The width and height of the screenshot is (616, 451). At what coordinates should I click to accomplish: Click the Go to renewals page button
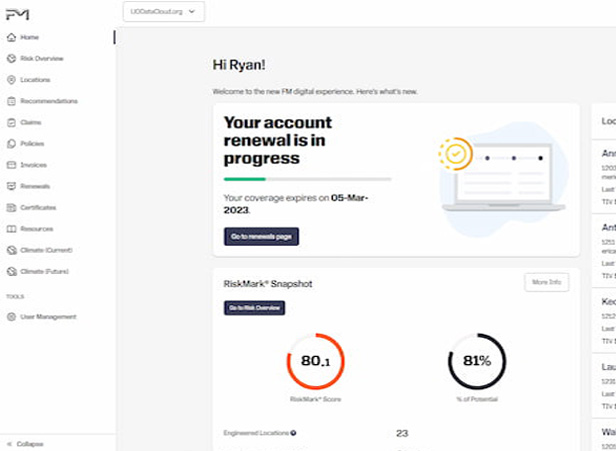(x=261, y=236)
